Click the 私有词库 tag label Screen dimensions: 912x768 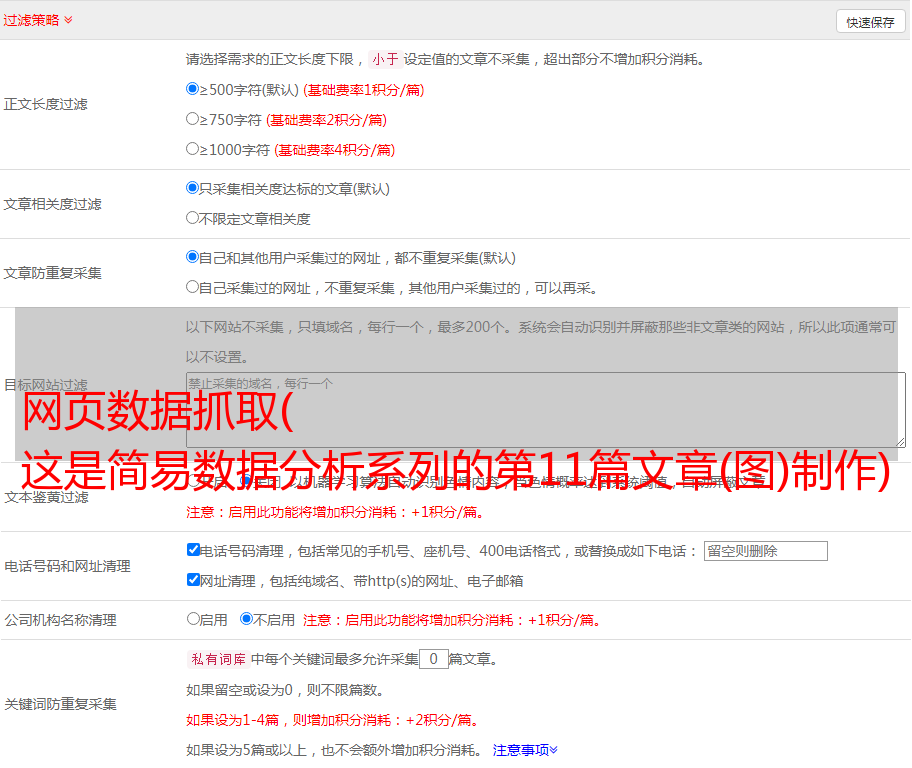point(216,659)
